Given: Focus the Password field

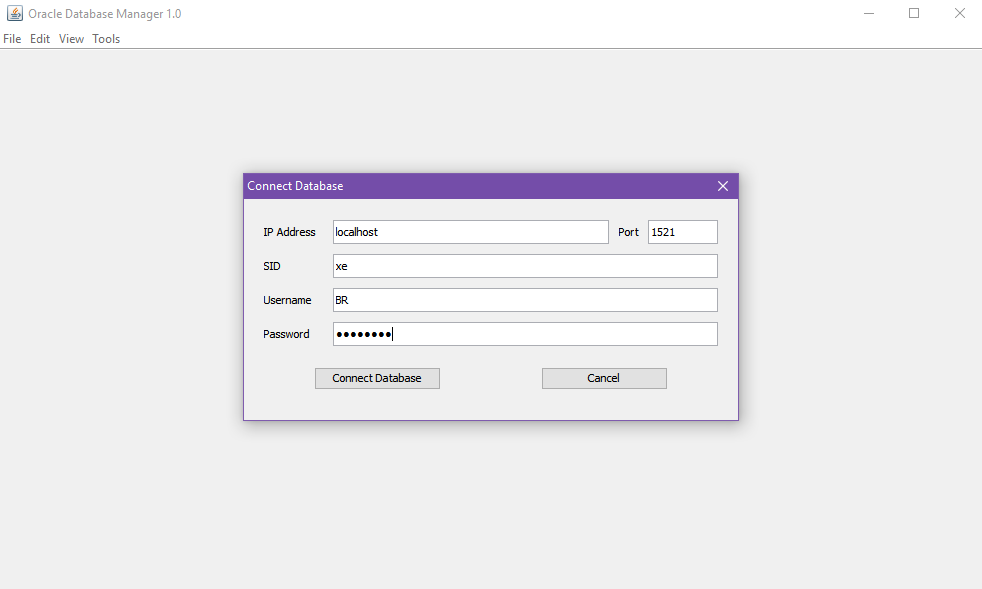Looking at the screenshot, I should point(525,334).
